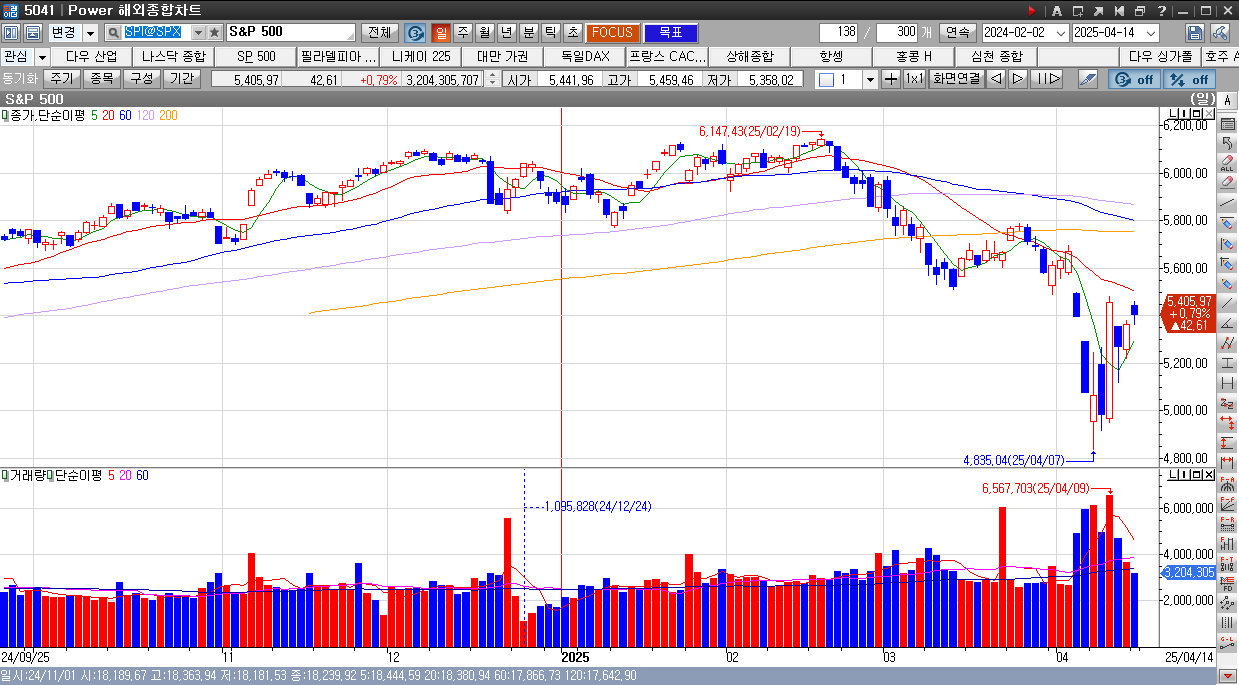The height and width of the screenshot is (685, 1239).
Task: Open the end date 2025-04-14 dropdown
Action: pos(1151,33)
